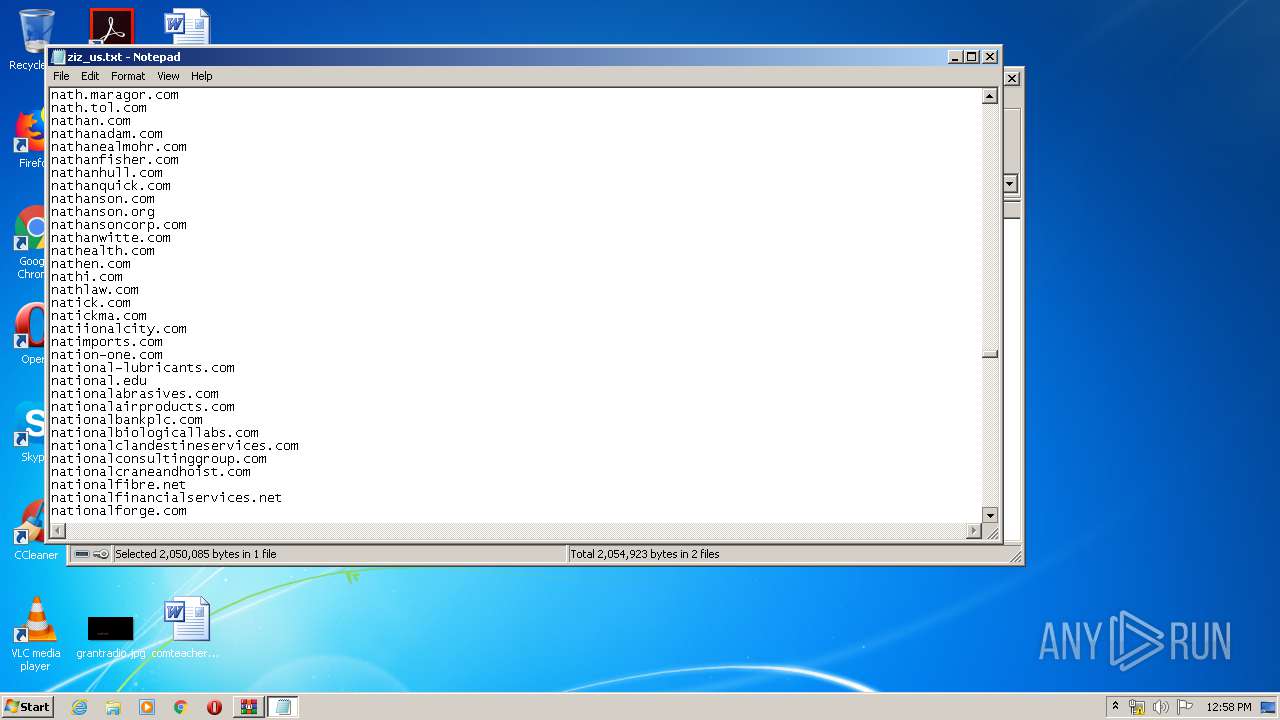Screen dimensions: 1280x720
Task: Click the line nationalbankplc.com
Action: [x=127, y=419]
